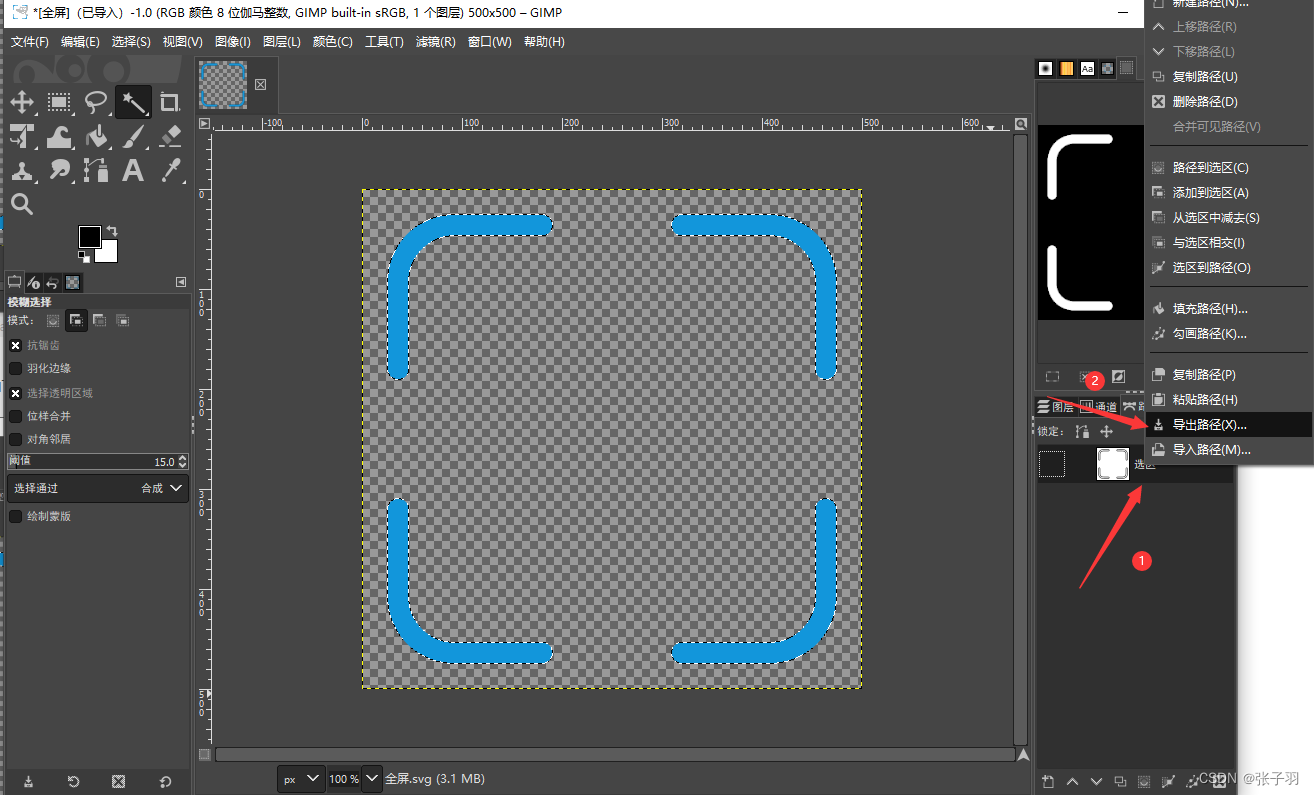Click 导出路径(X)... in context menu
1314x795 pixels.
(x=1228, y=425)
